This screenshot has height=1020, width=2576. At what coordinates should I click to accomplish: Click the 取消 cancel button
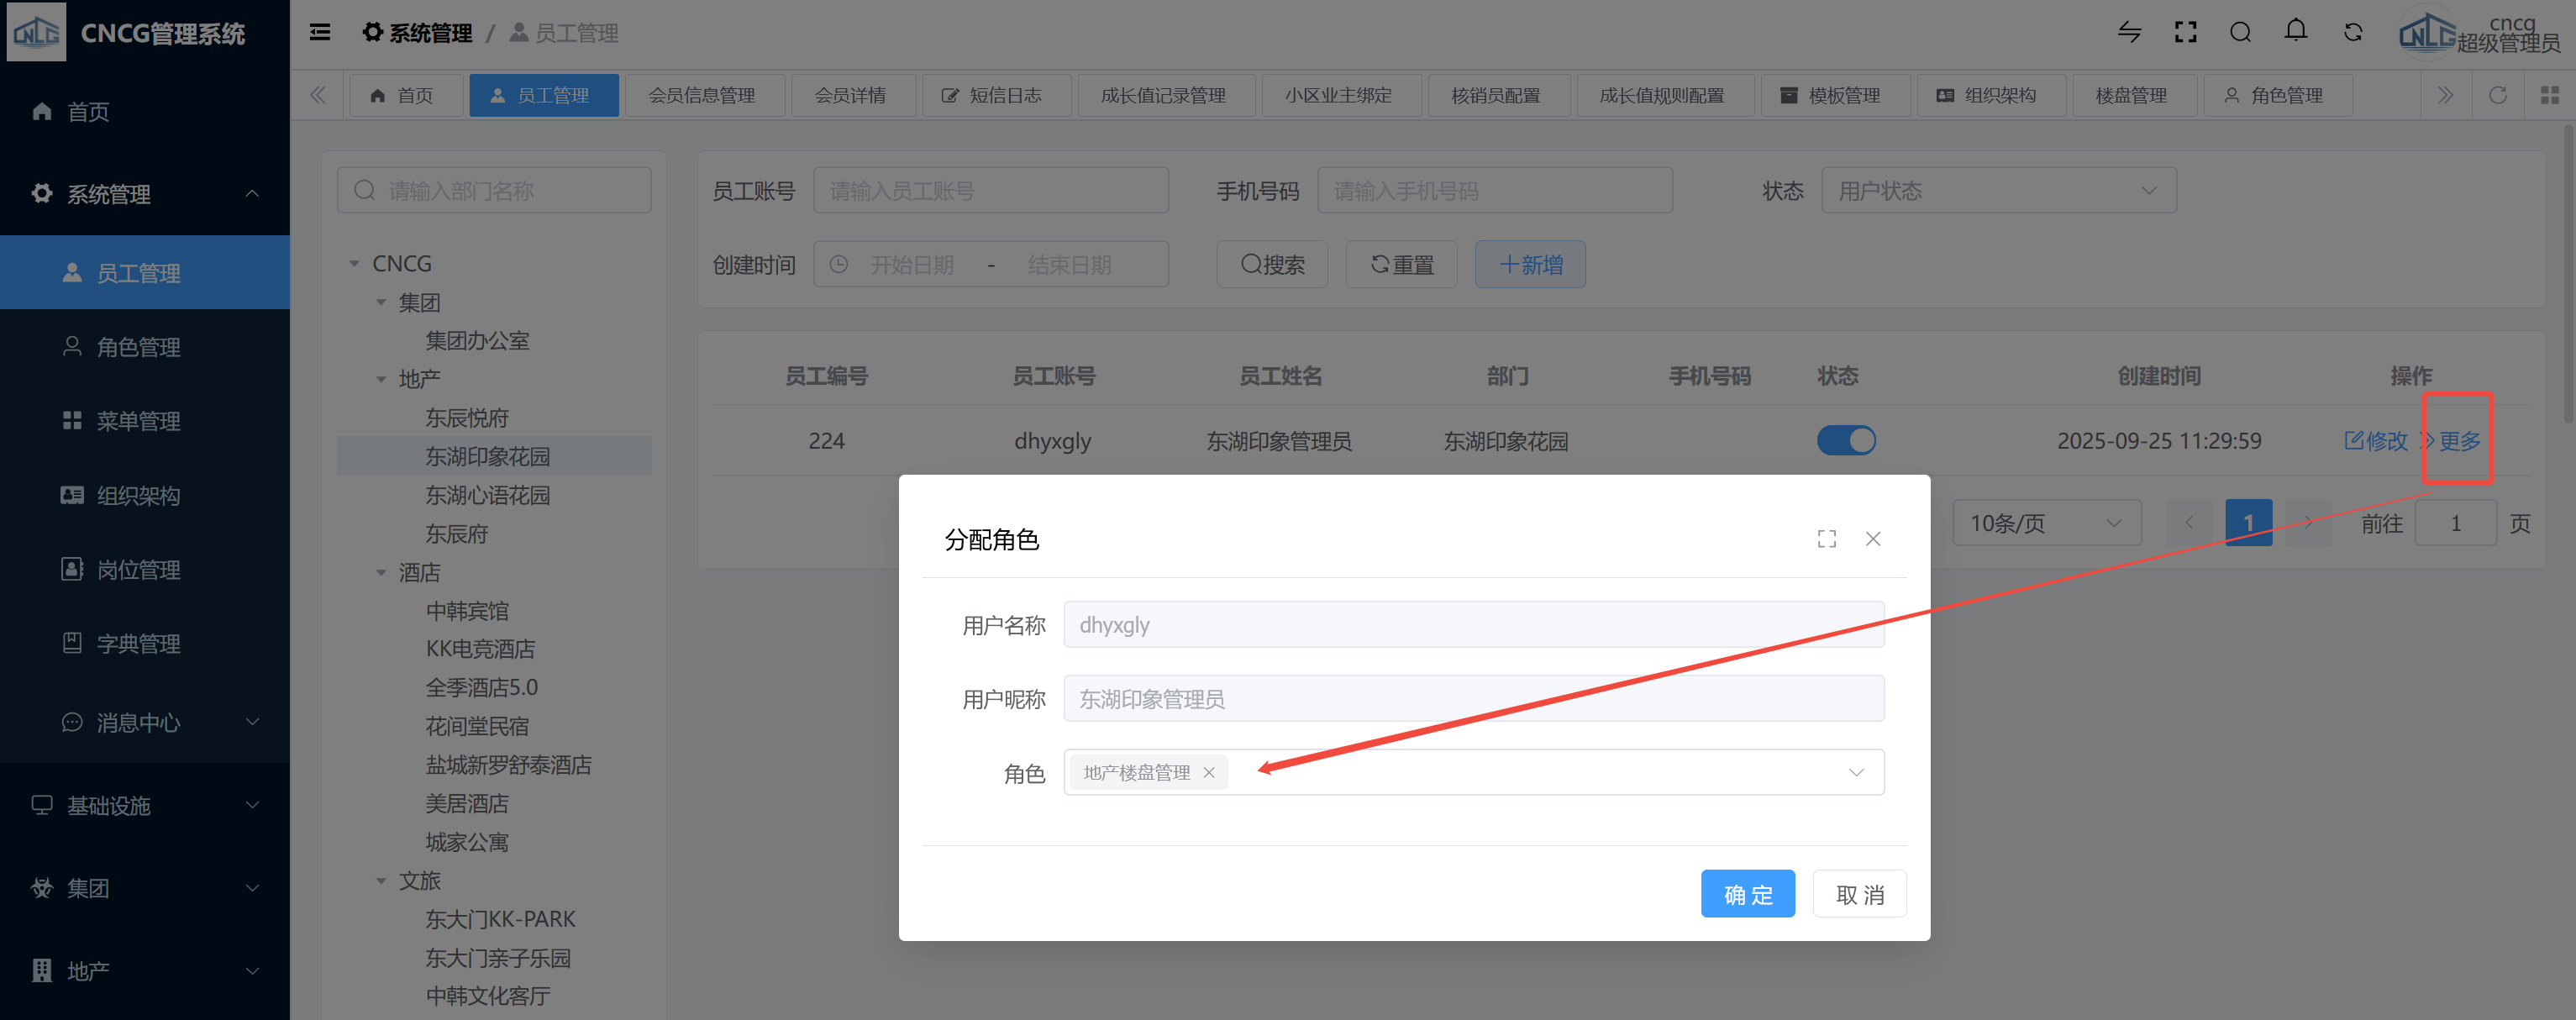[x=1859, y=894]
